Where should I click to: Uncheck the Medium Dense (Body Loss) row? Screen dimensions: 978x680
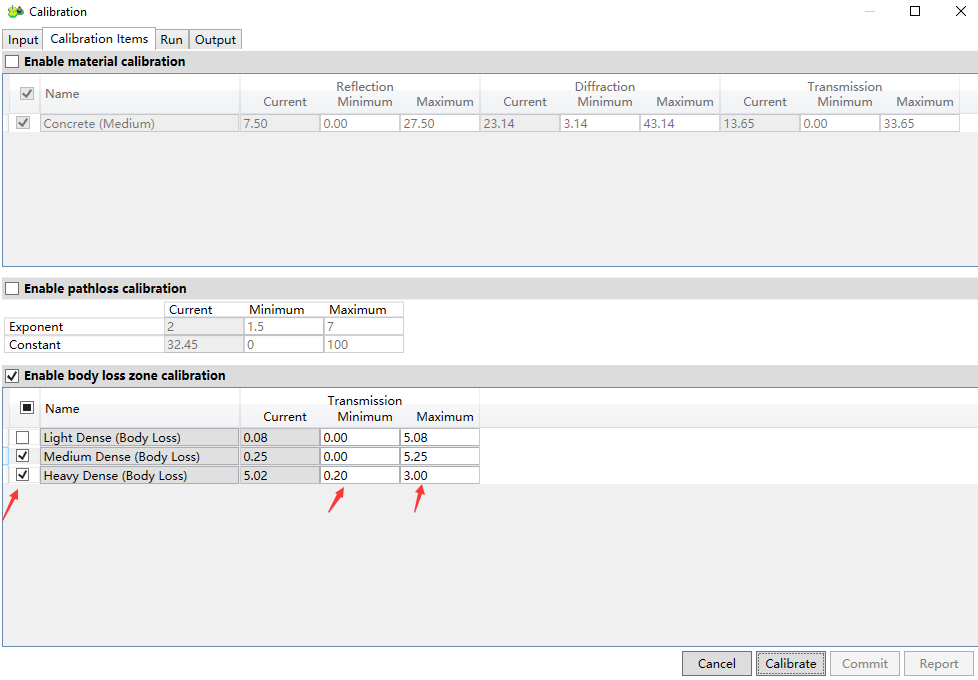click(x=22, y=456)
